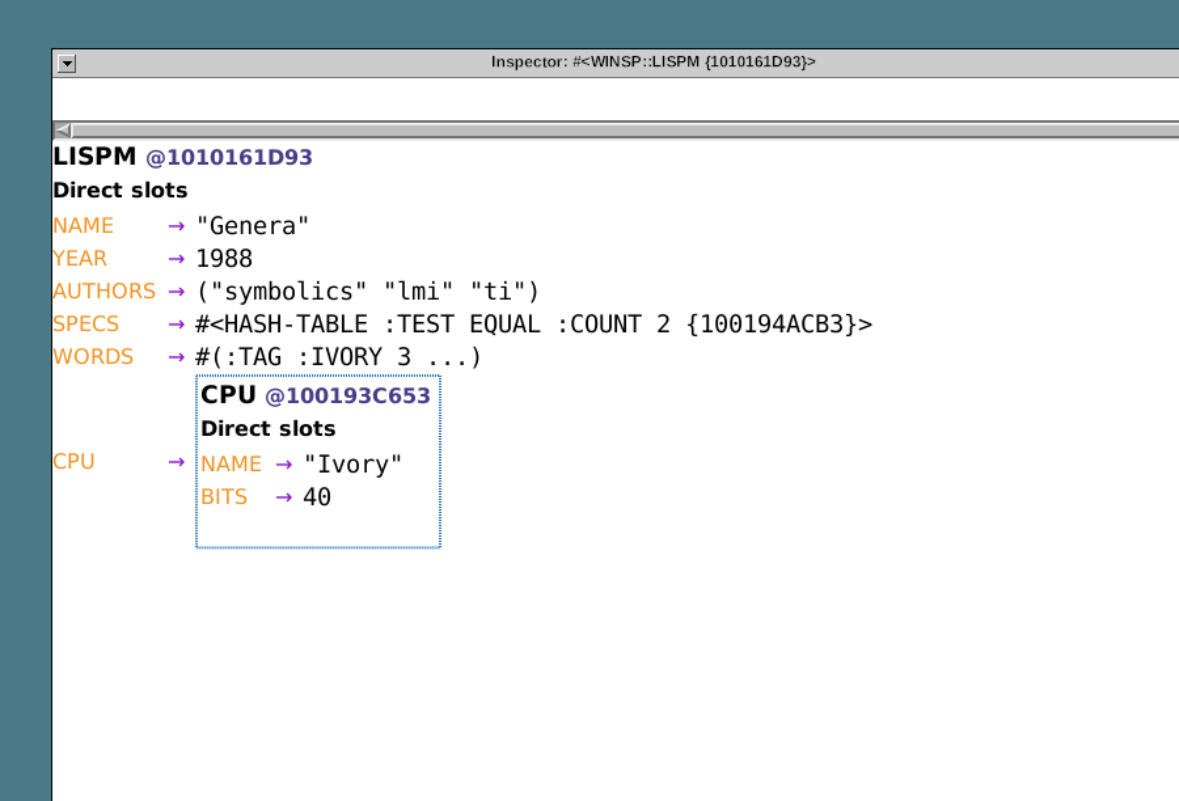1179x801 pixels.
Task: Click the arrow next to the outer CPU slot
Action: (176, 462)
